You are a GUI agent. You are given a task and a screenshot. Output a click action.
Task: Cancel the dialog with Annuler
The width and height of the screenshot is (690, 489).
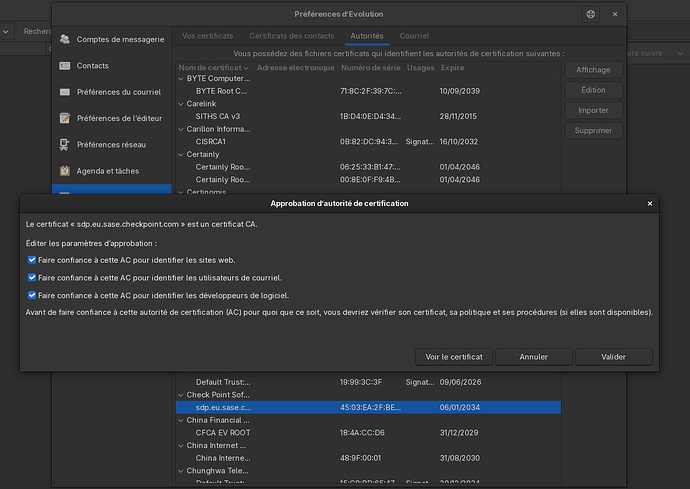pos(534,357)
